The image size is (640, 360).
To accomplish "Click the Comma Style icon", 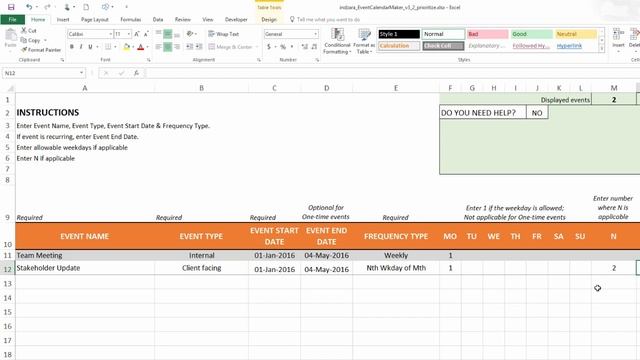I will point(292,47).
